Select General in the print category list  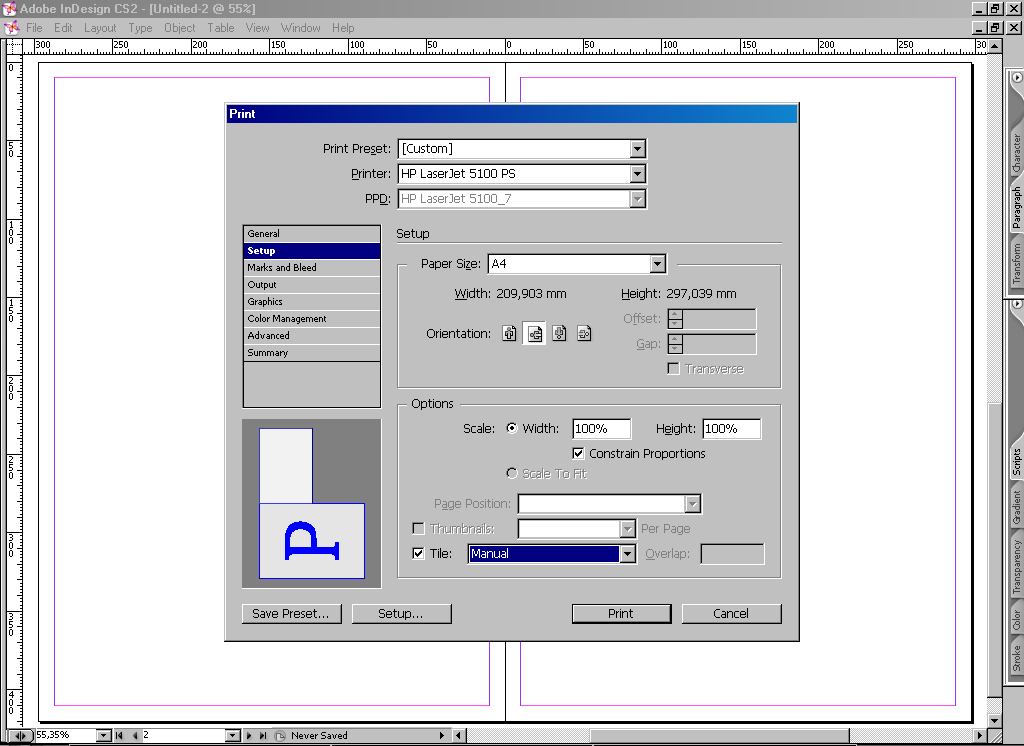coord(312,234)
